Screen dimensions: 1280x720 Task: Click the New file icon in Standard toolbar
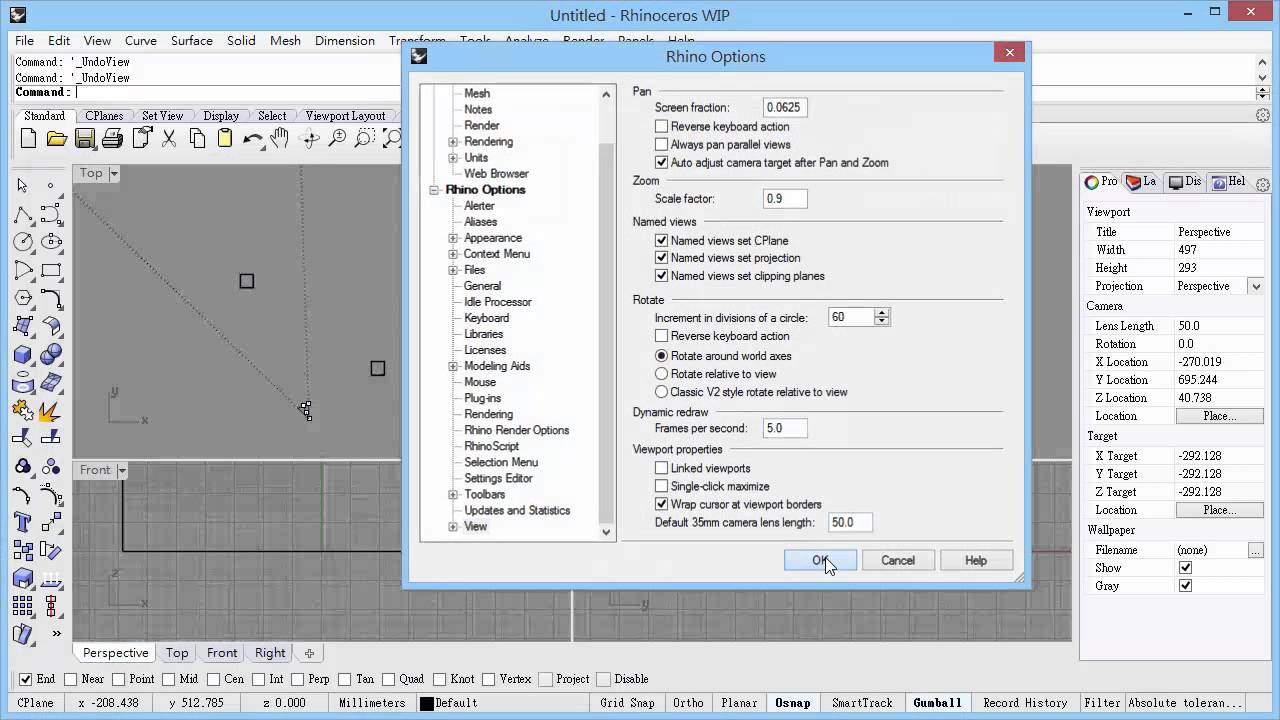click(x=28, y=139)
